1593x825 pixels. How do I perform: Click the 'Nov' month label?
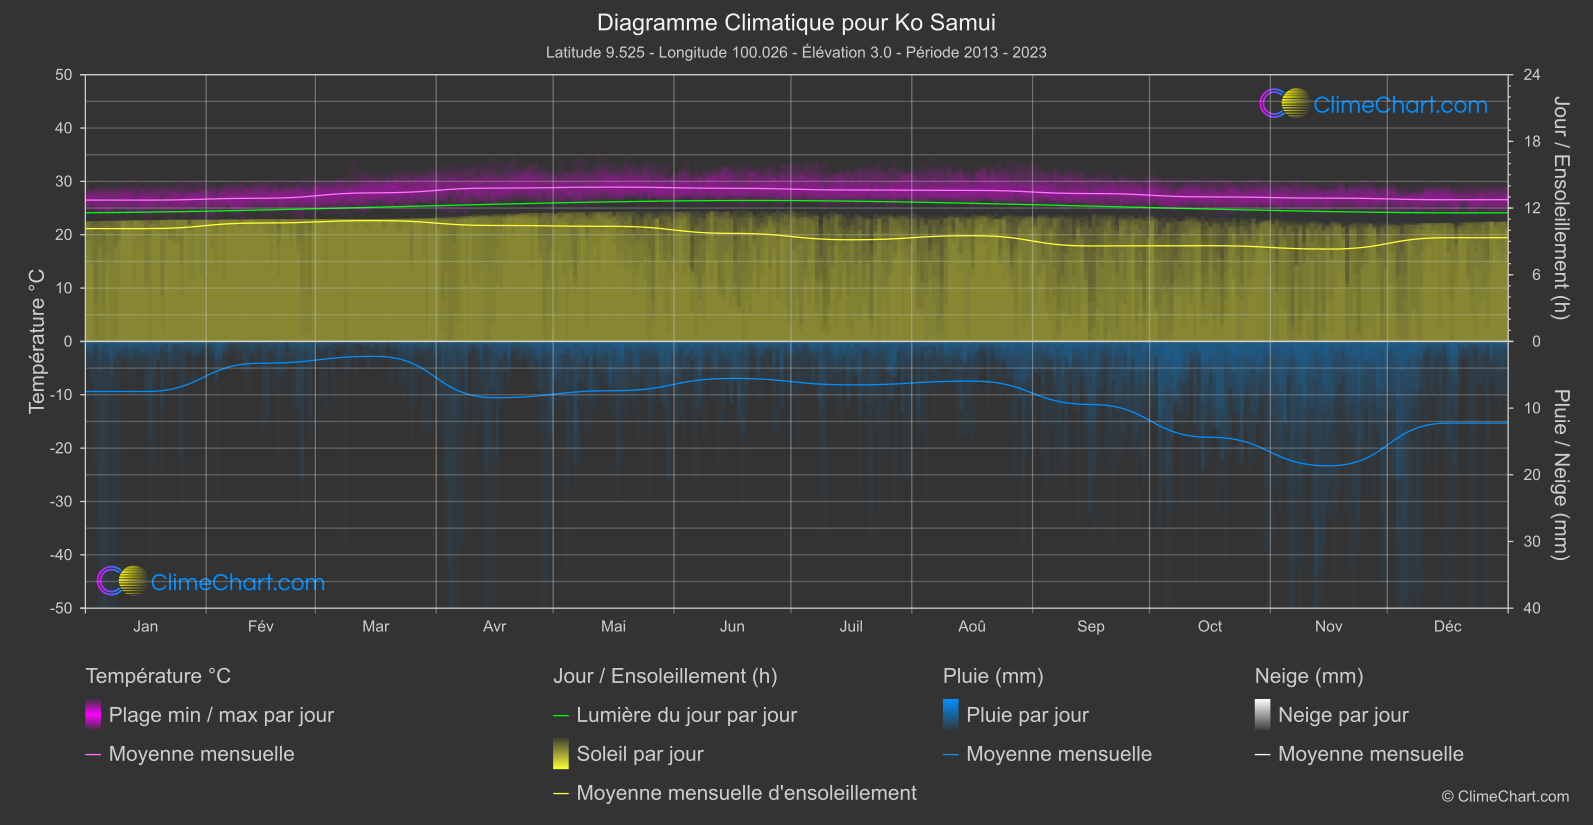pyautogui.click(x=1329, y=626)
